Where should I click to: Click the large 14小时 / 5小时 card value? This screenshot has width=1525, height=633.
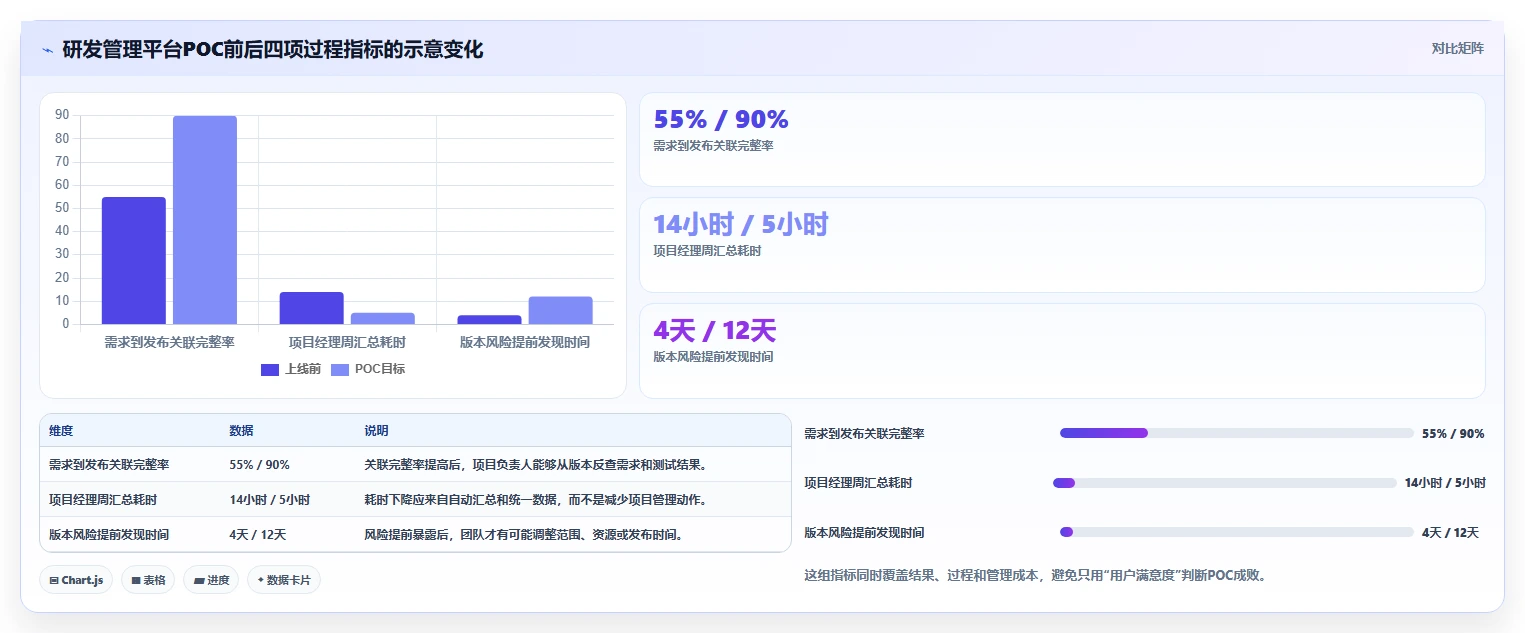(741, 224)
